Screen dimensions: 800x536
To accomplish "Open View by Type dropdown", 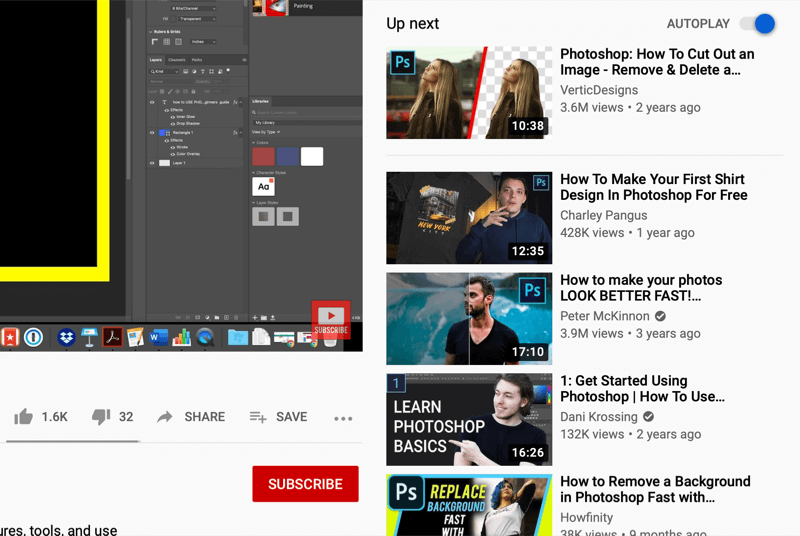I will point(266,132).
